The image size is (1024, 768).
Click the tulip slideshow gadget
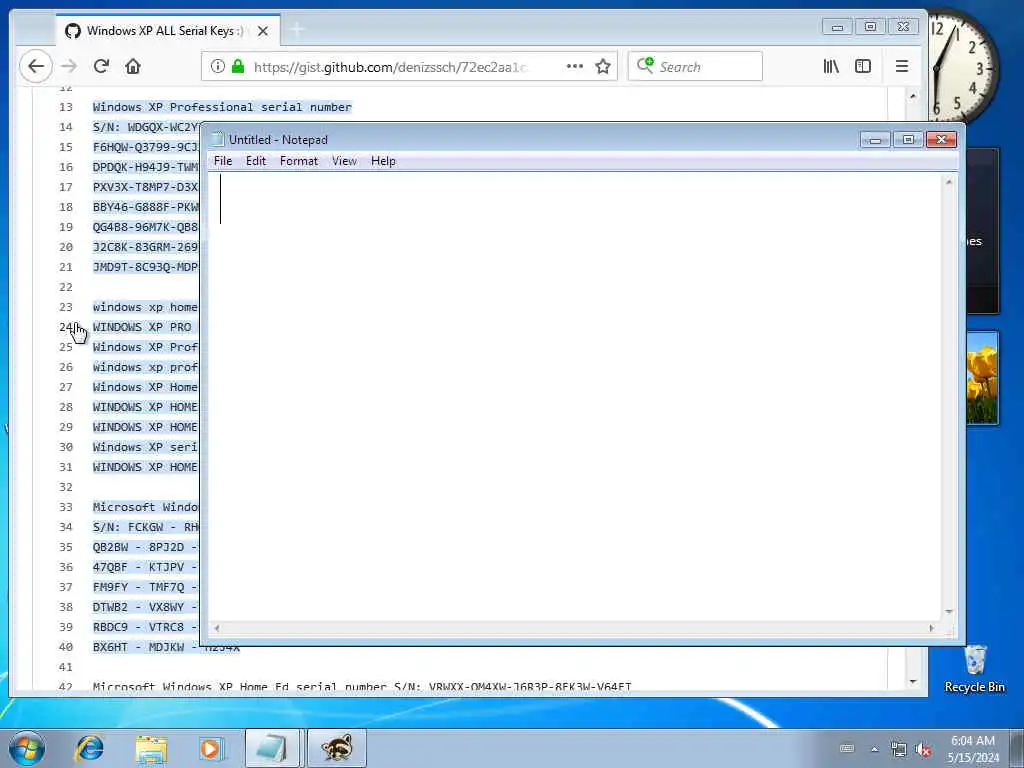click(982, 378)
